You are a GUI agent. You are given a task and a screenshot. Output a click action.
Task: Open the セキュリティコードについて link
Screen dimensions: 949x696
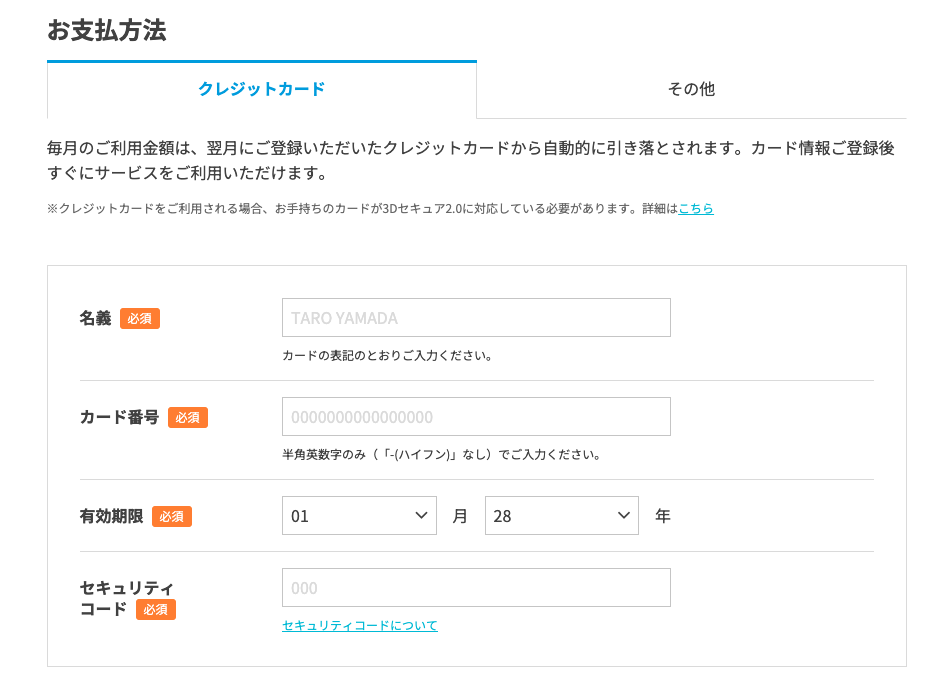coord(360,626)
